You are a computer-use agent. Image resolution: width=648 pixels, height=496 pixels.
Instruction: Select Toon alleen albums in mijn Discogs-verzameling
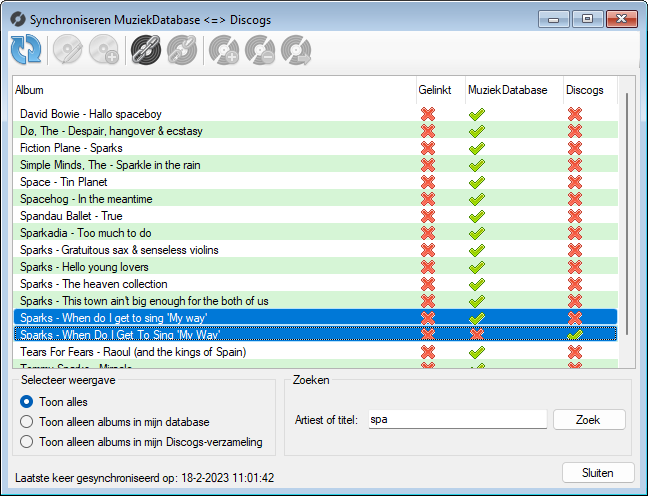coord(26,441)
